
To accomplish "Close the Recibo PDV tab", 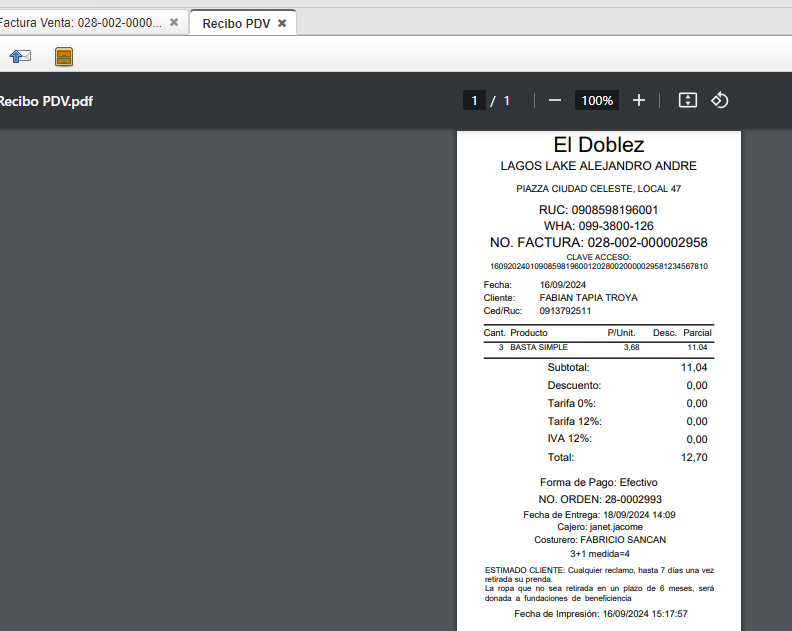I will [282, 23].
